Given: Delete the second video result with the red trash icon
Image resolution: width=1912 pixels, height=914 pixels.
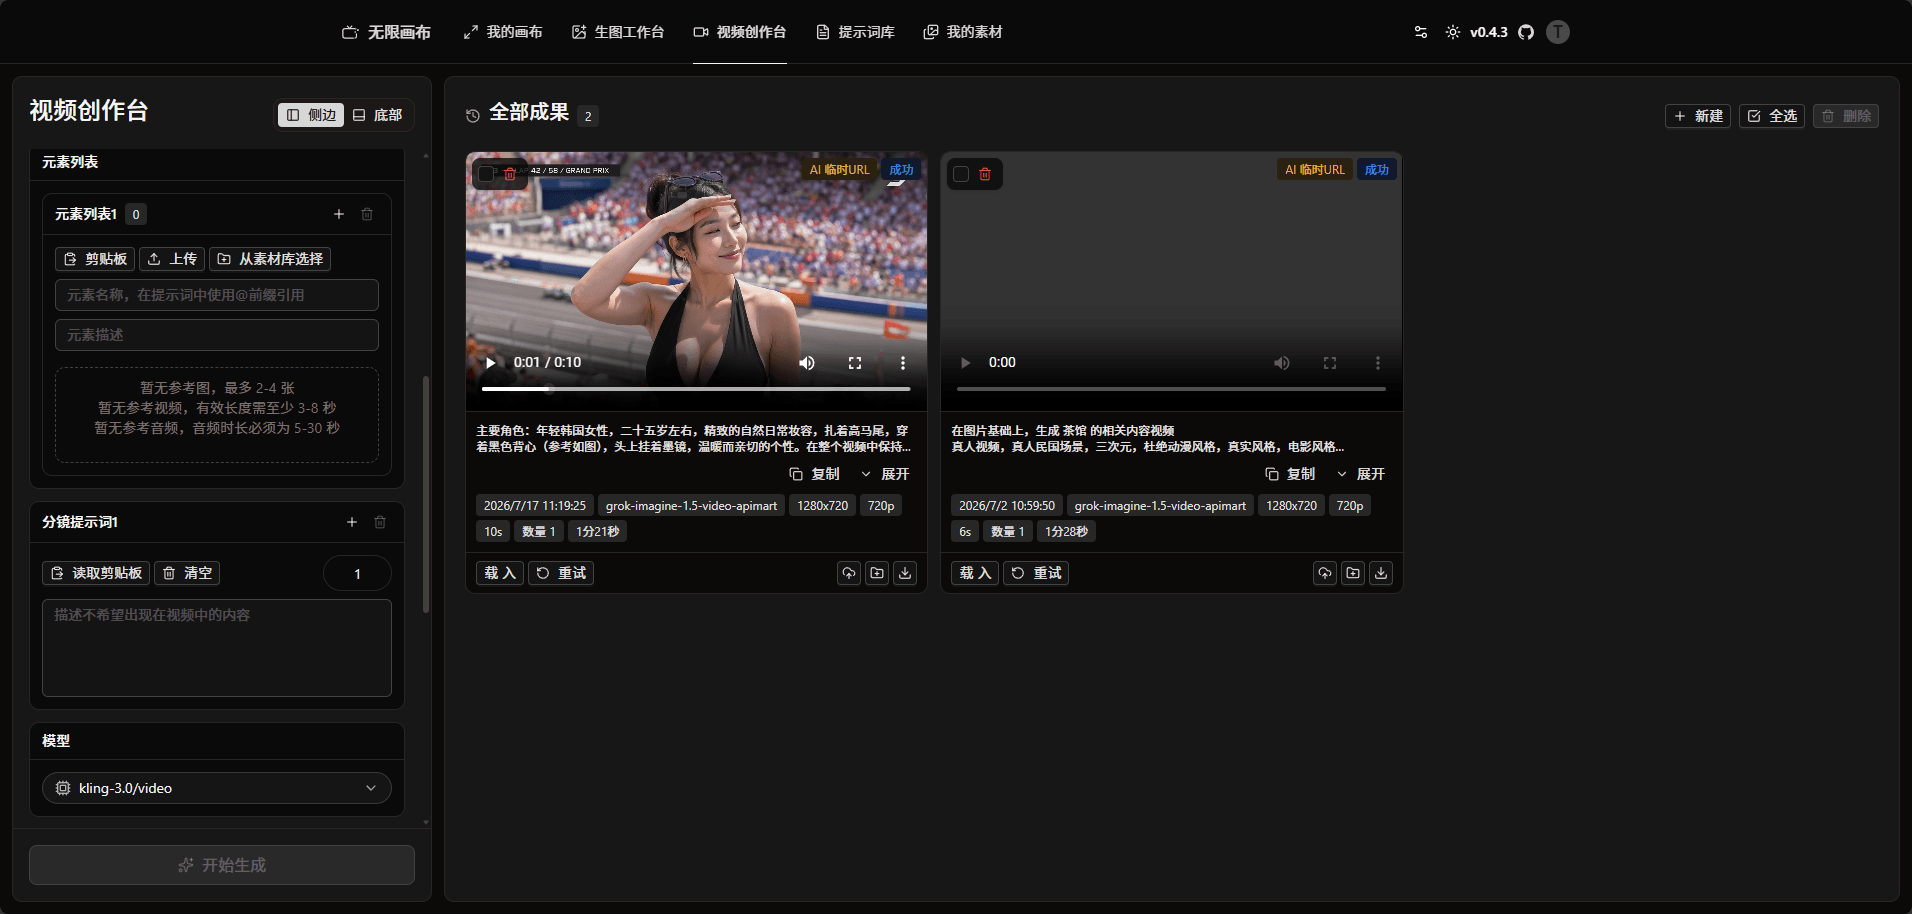Looking at the screenshot, I should [985, 174].
